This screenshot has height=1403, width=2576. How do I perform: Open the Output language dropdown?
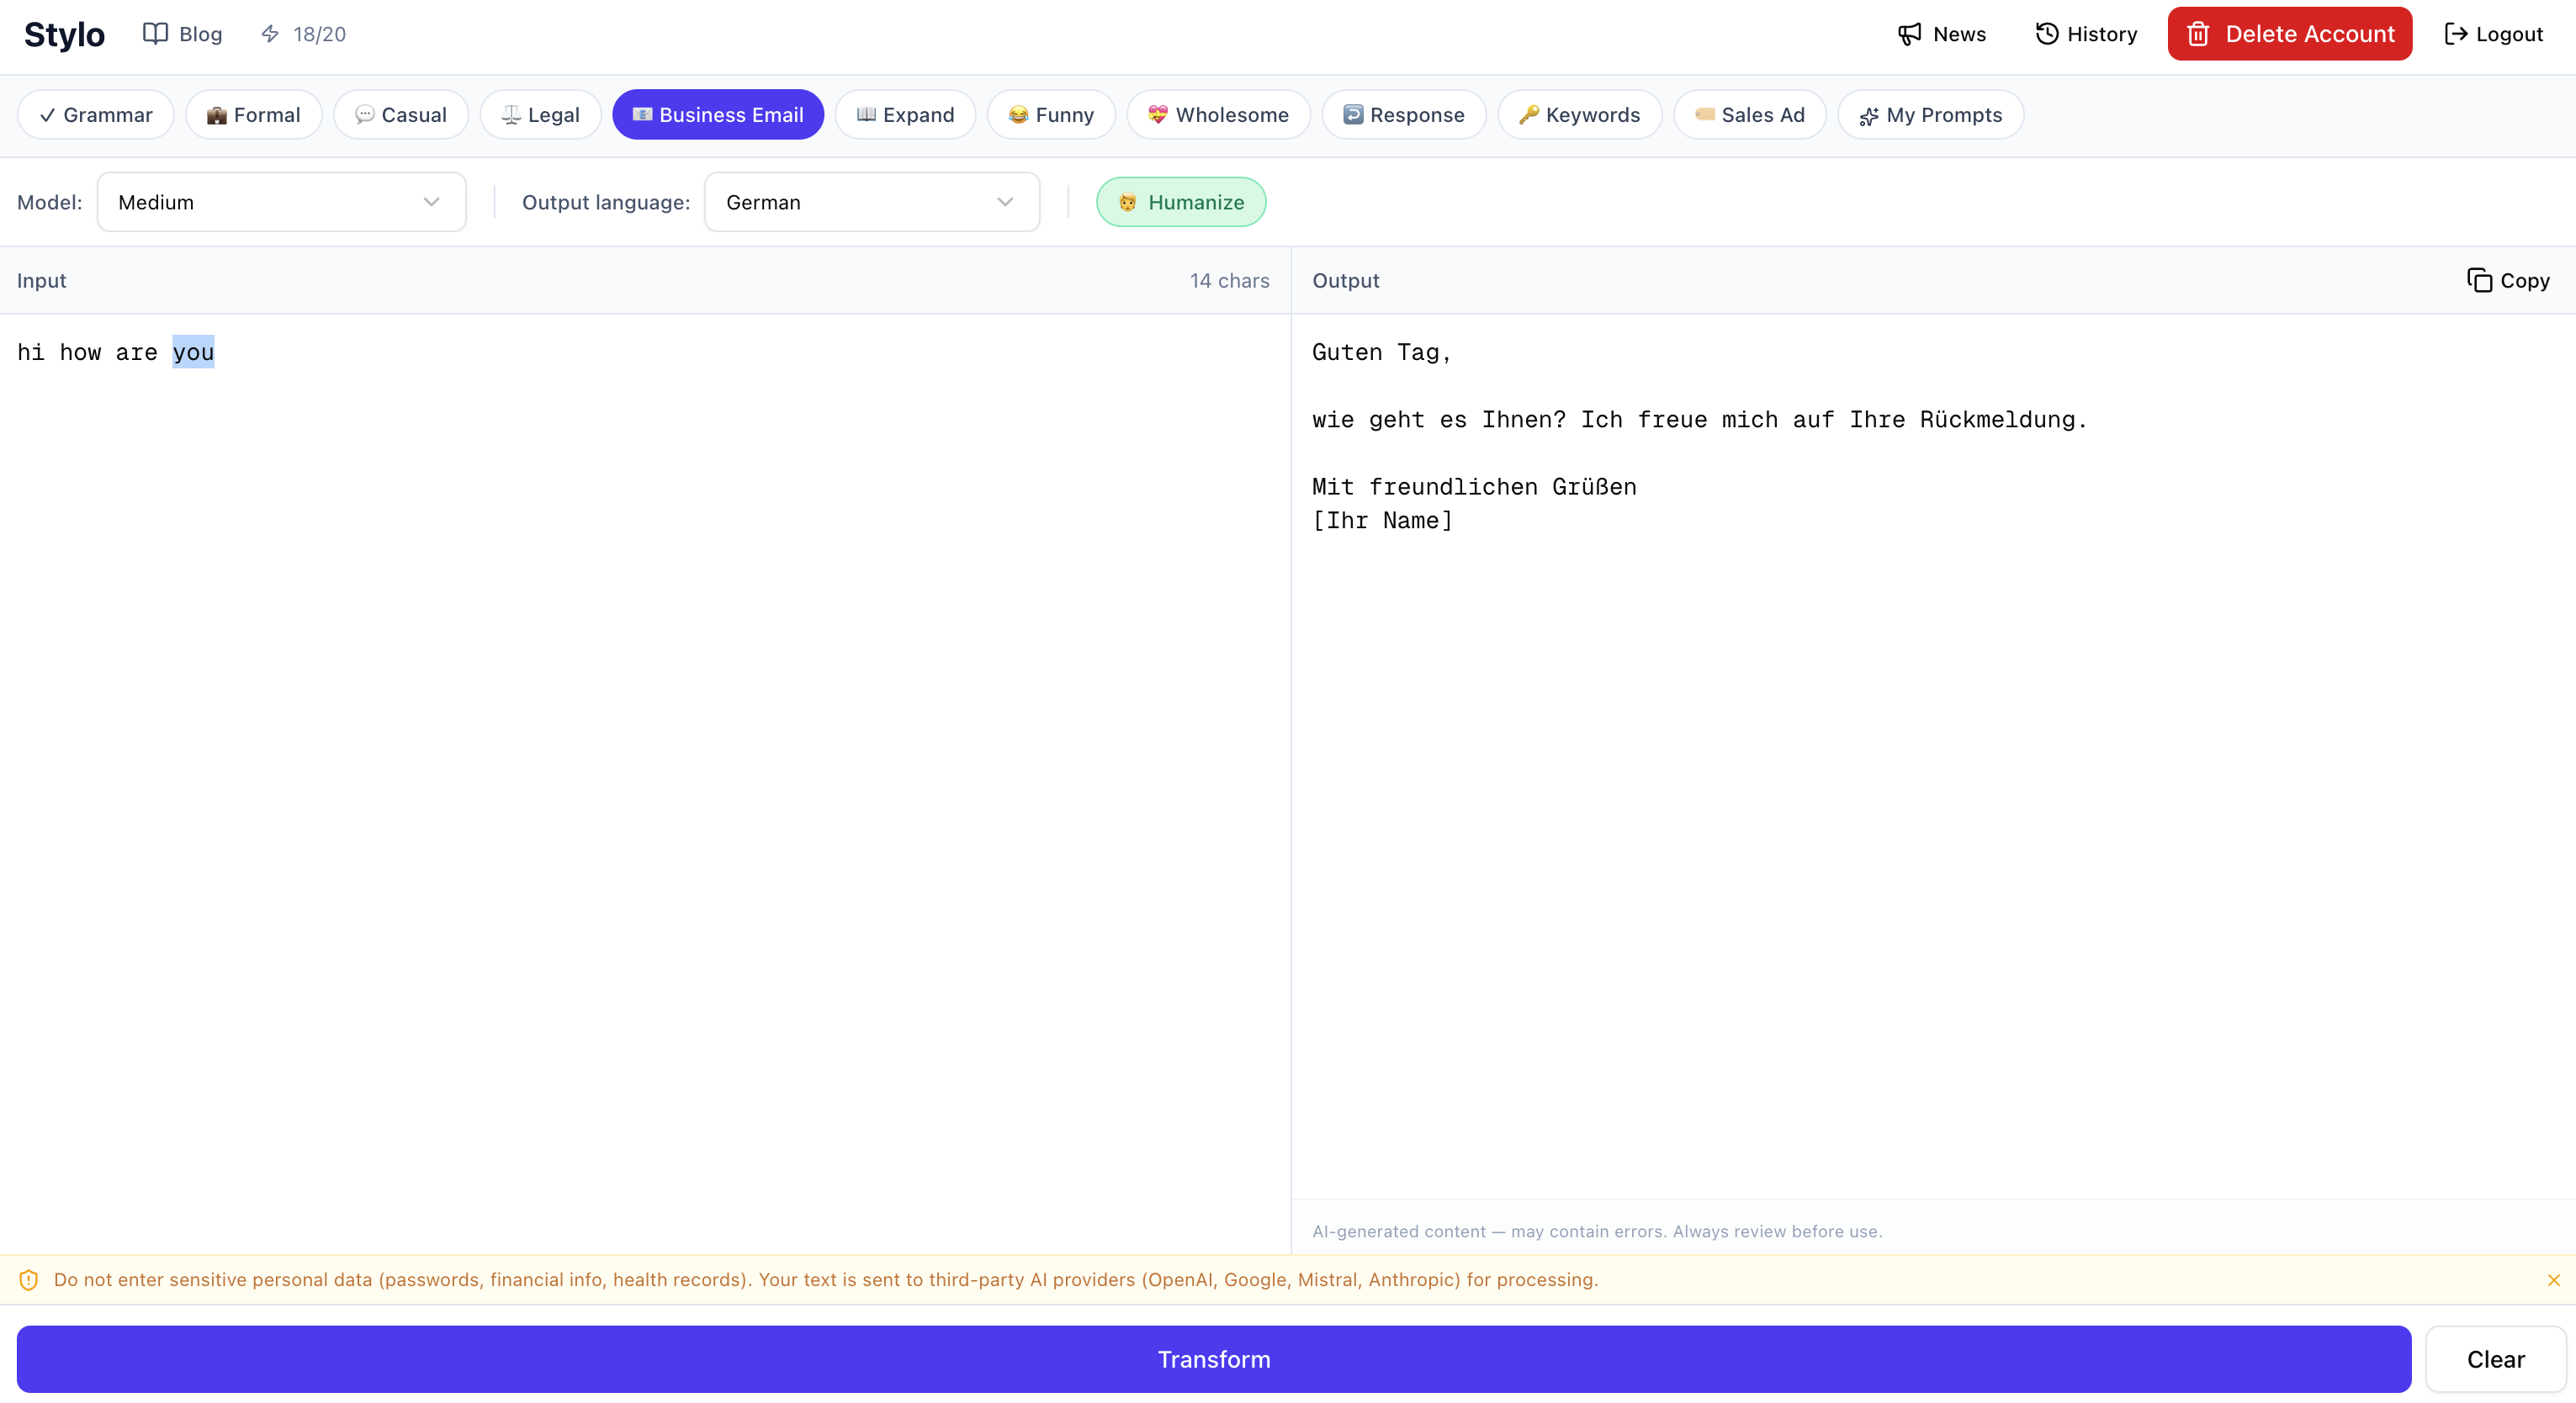pyautogui.click(x=871, y=201)
